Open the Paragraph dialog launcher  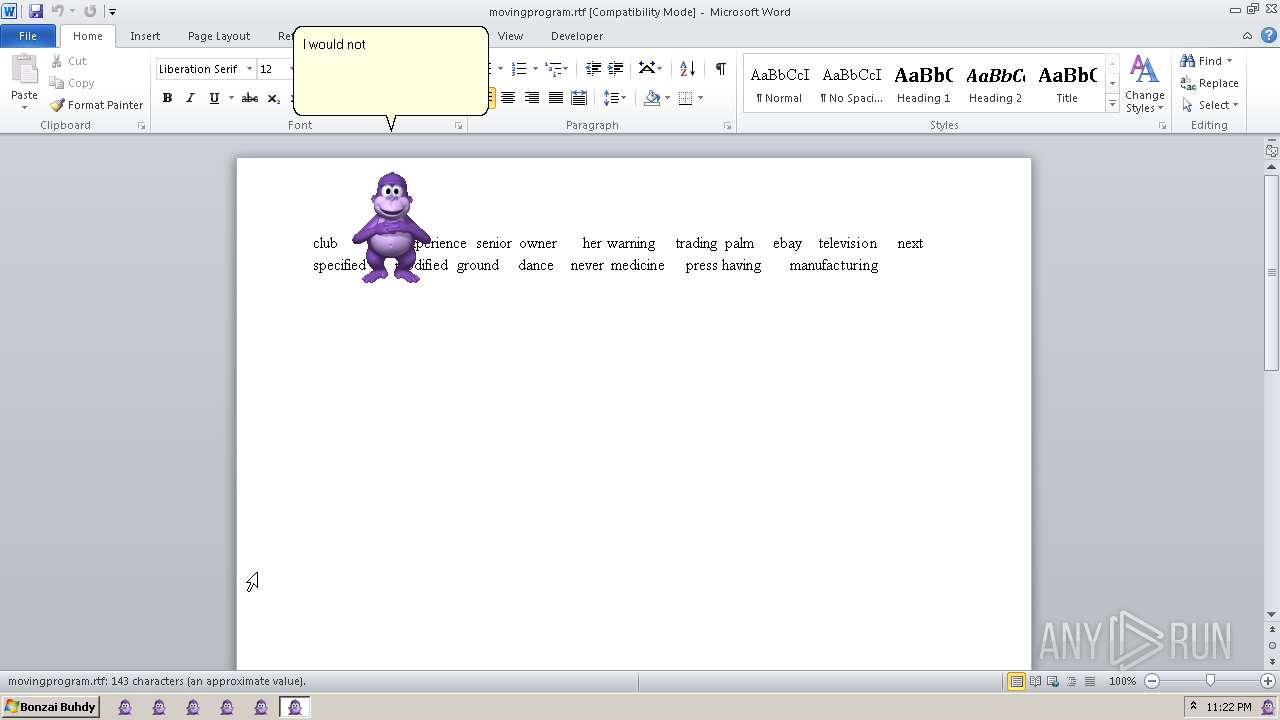tap(727, 126)
